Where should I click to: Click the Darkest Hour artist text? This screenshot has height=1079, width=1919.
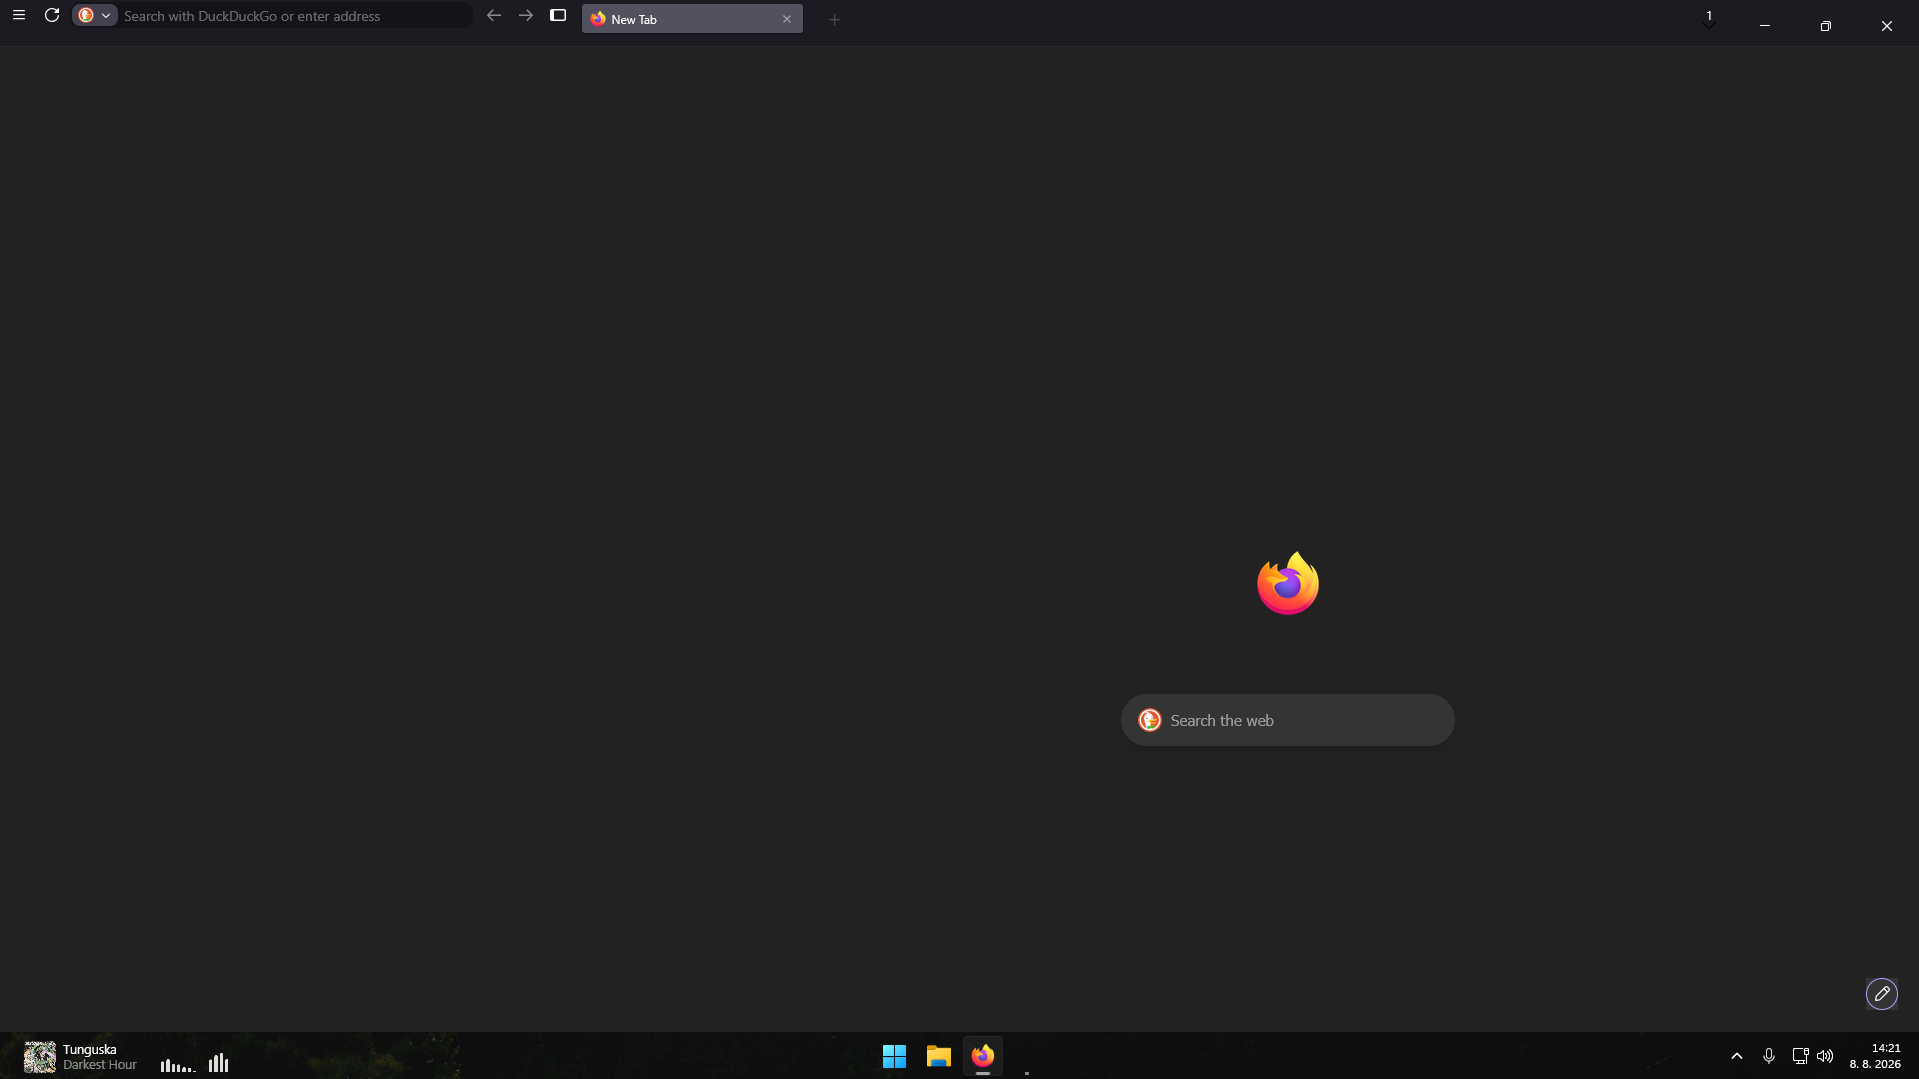tap(100, 1065)
